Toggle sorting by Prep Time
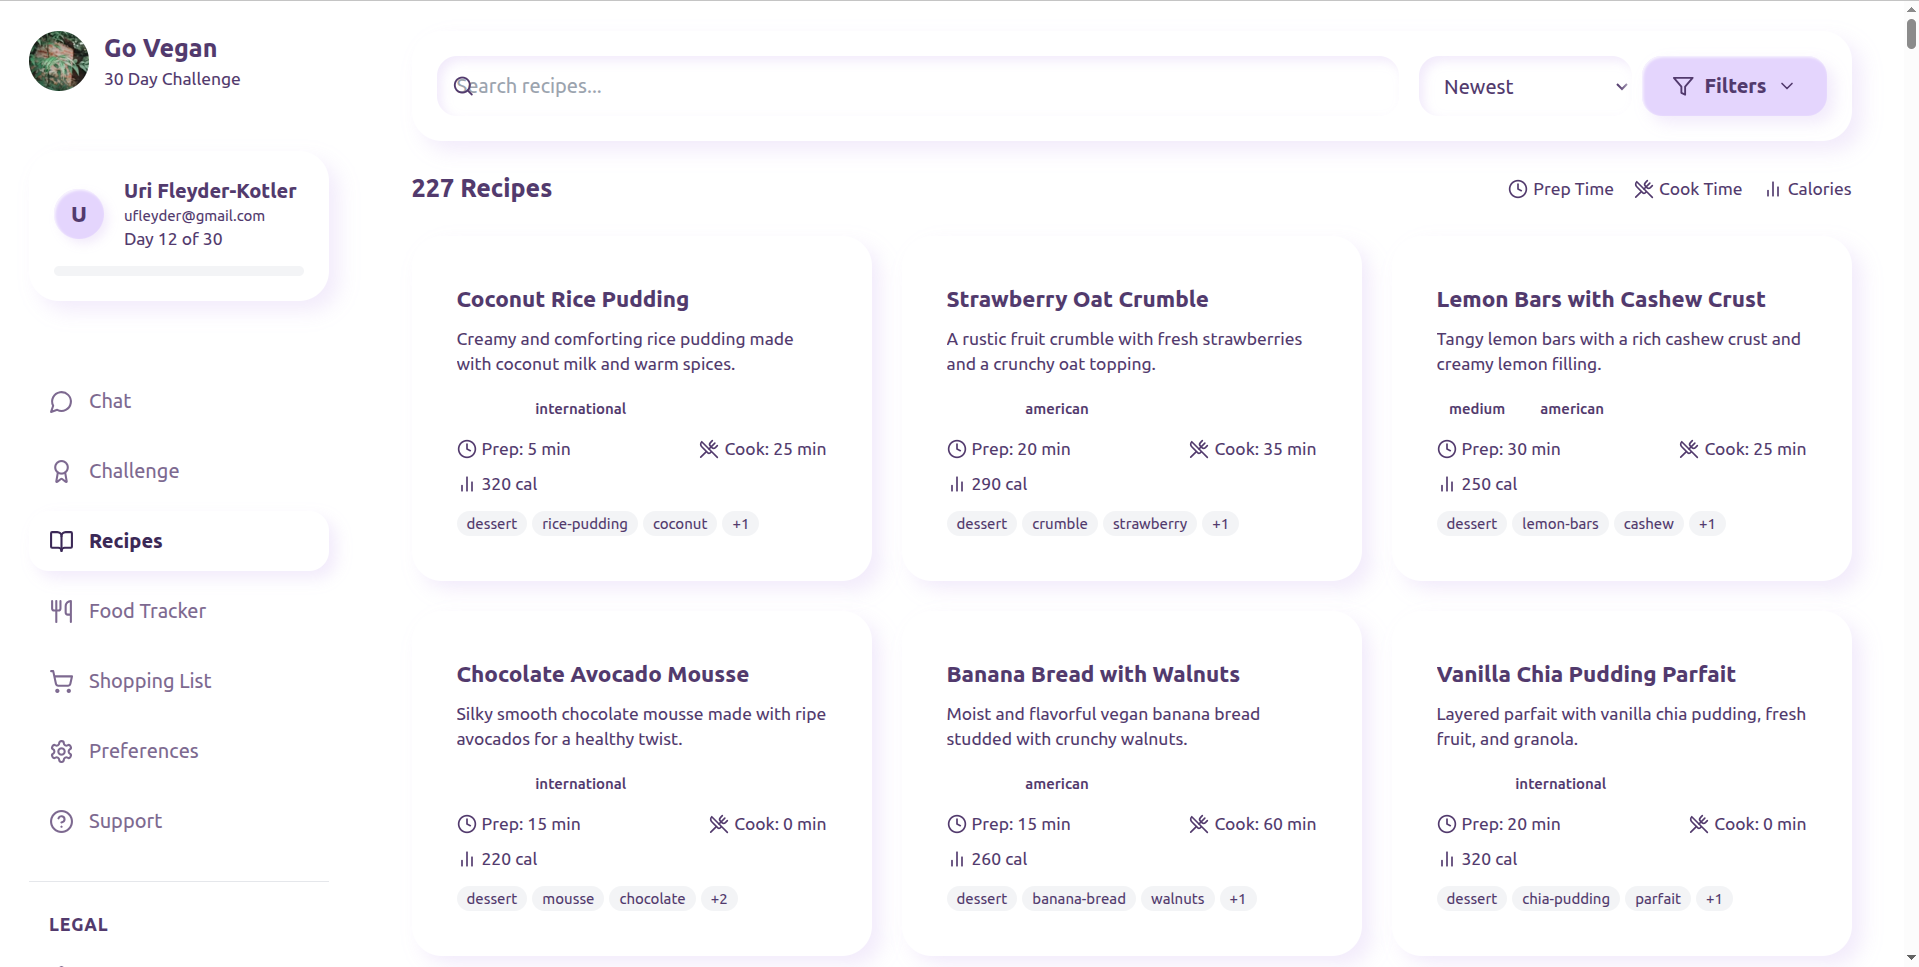Viewport: 1919px width, 967px height. pos(1560,189)
